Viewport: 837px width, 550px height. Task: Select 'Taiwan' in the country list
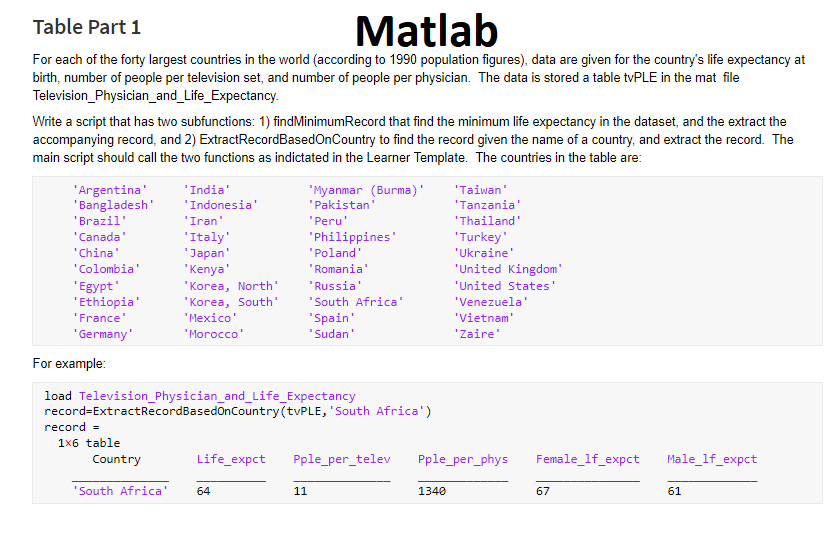(482, 189)
